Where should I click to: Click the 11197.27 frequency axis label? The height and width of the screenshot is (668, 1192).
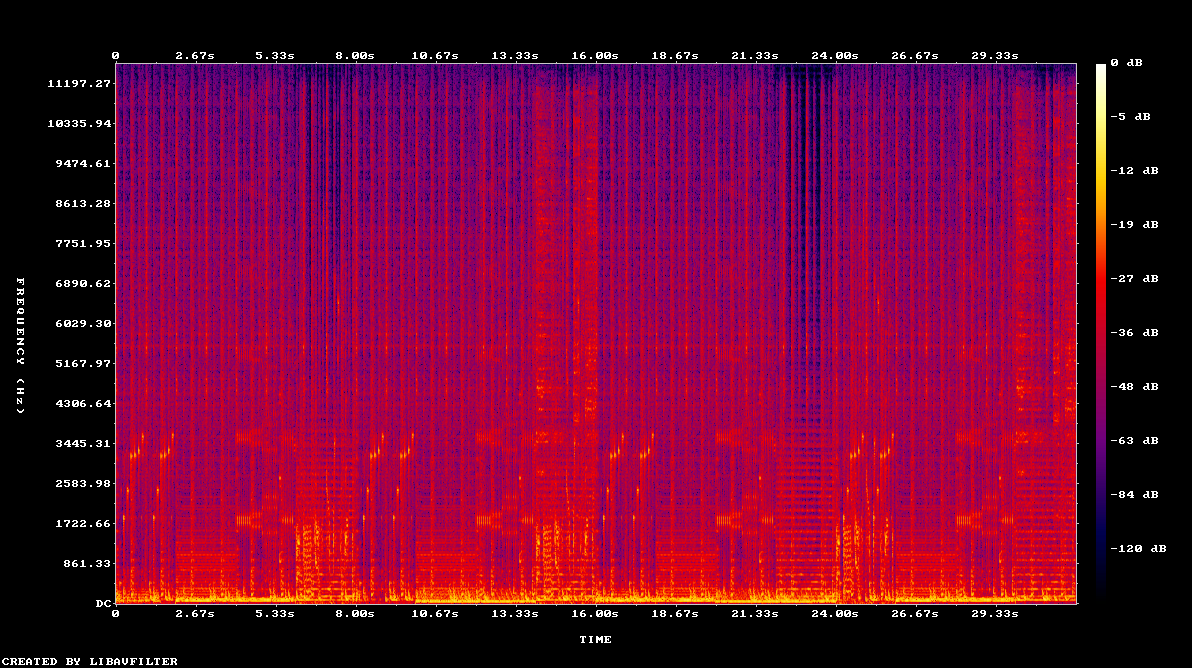pos(79,84)
